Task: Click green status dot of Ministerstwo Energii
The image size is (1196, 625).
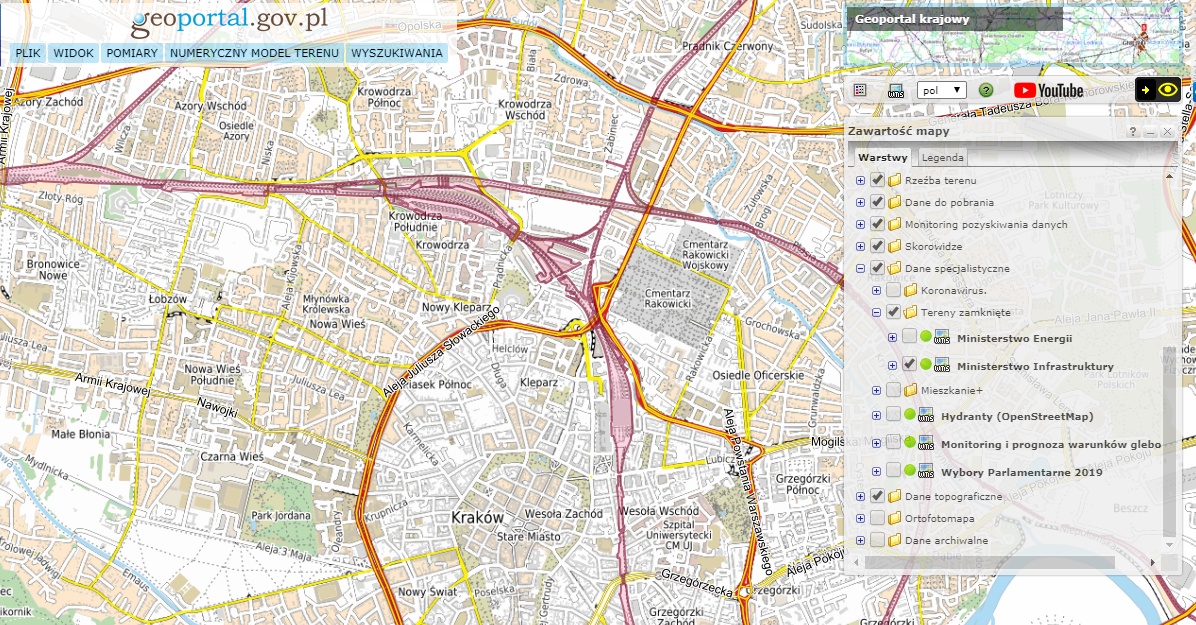Action: [925, 337]
